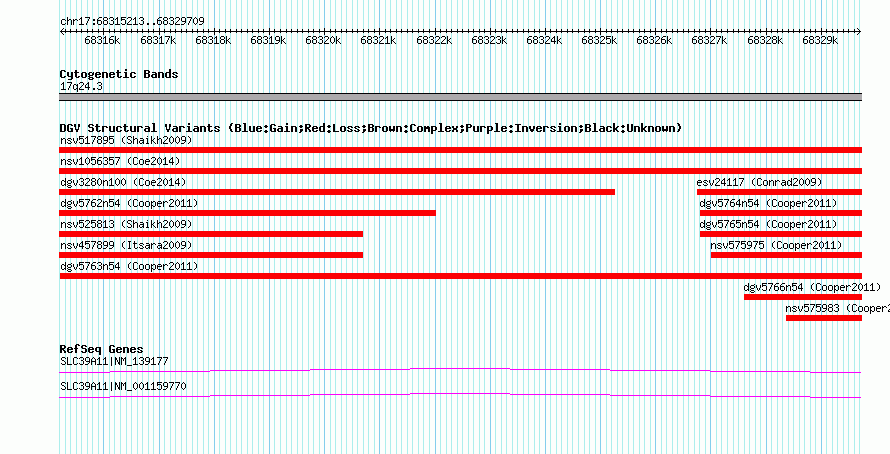Click the 17q24.3 band label
This screenshot has width=890, height=454.
81,87
